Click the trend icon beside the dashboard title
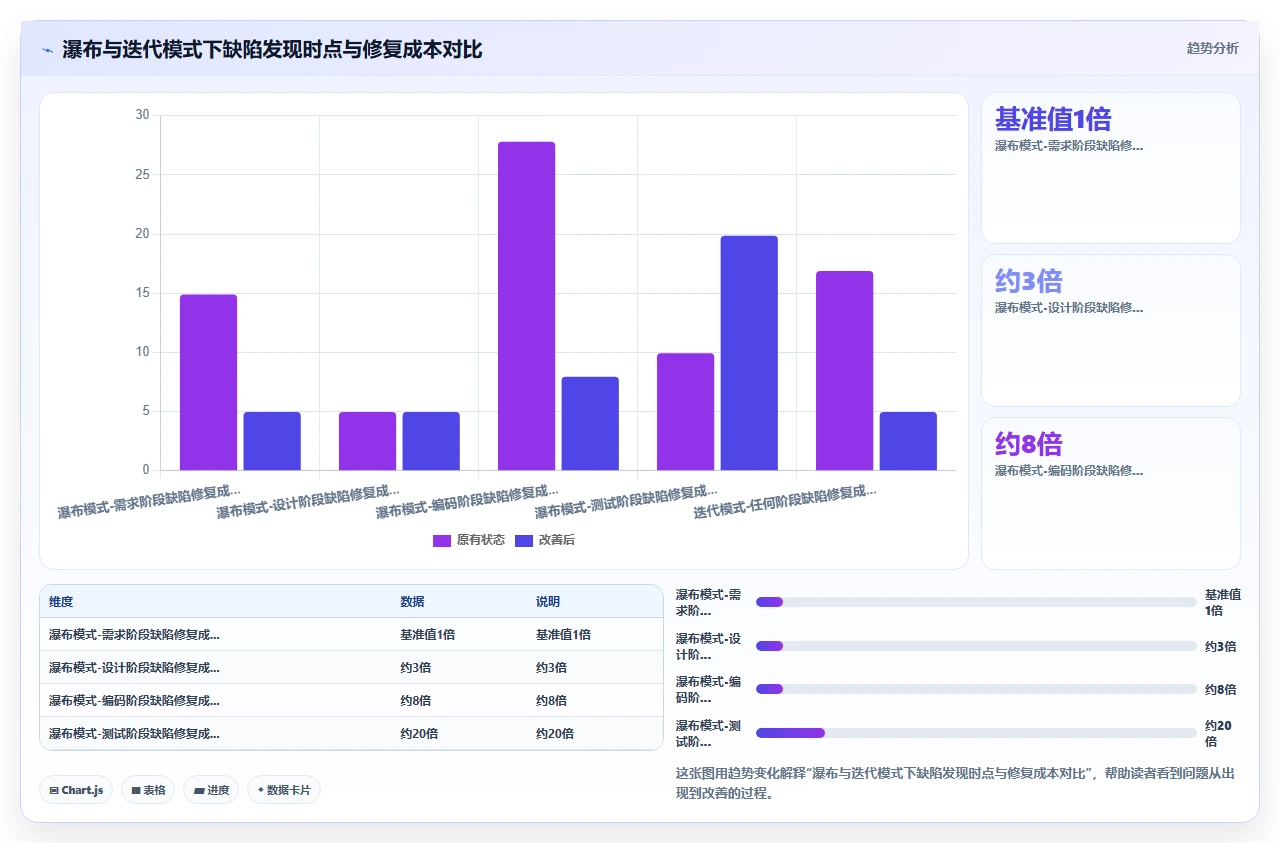Viewport: 1280px width, 843px height. pos(47,50)
